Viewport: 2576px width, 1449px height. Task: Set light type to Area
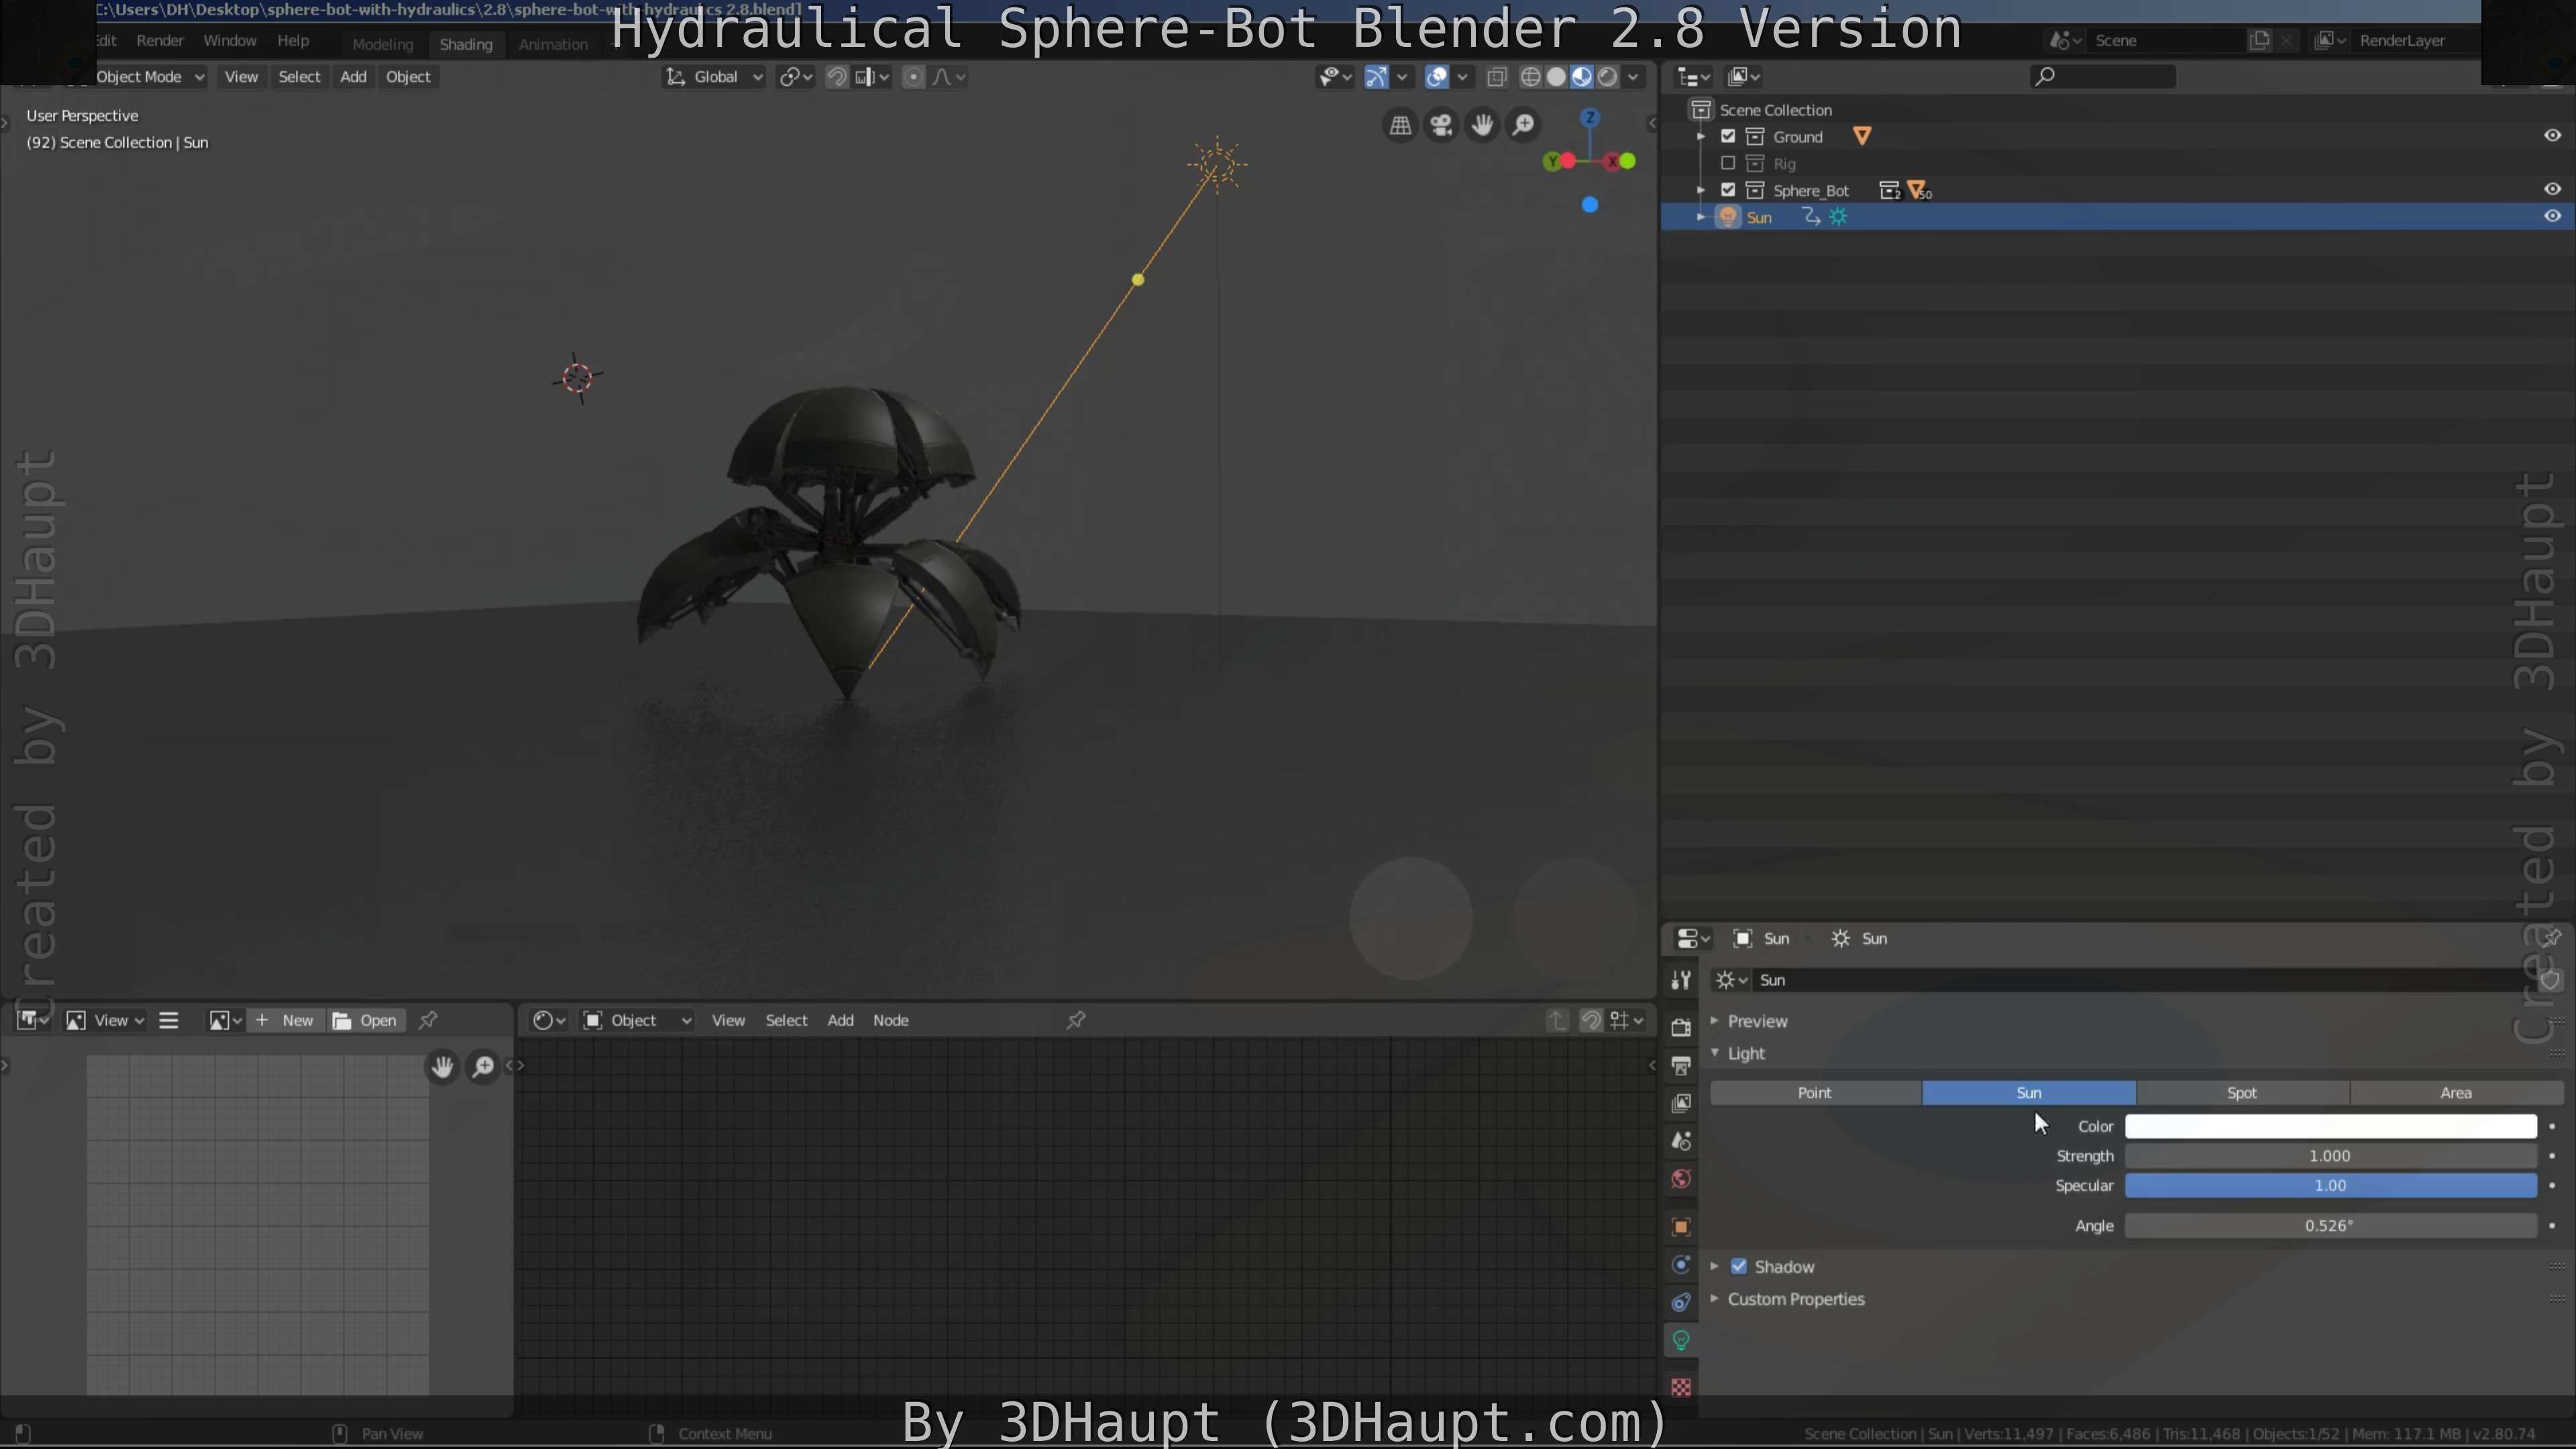tap(2456, 1093)
